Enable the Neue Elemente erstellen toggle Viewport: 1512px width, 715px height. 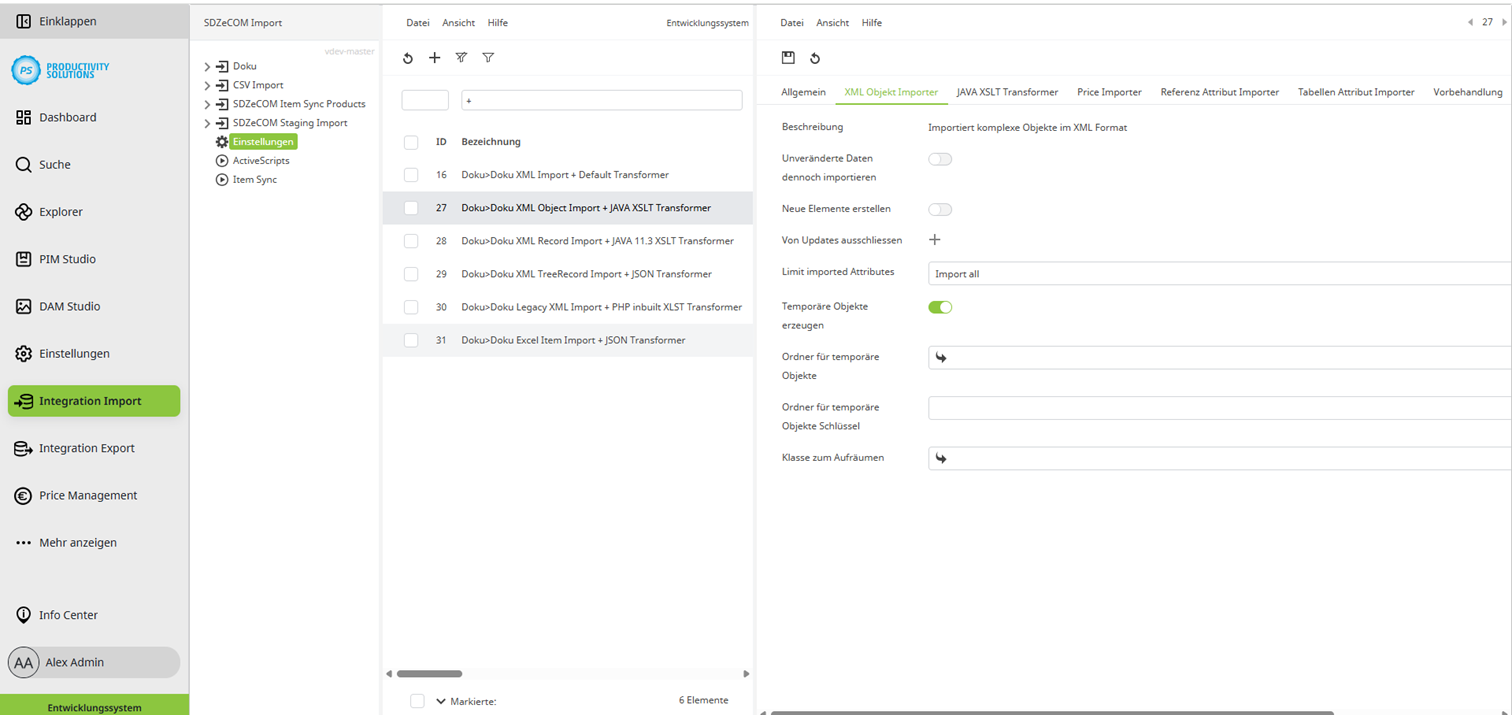click(x=939, y=209)
